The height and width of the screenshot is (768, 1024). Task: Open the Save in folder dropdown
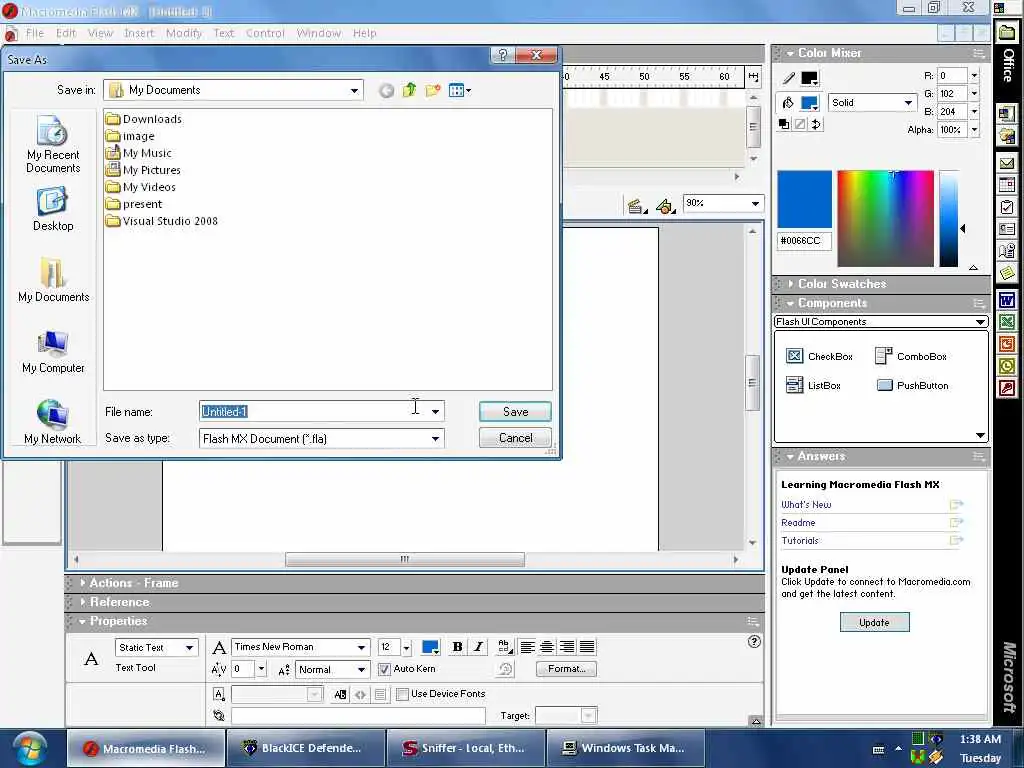[x=354, y=90]
